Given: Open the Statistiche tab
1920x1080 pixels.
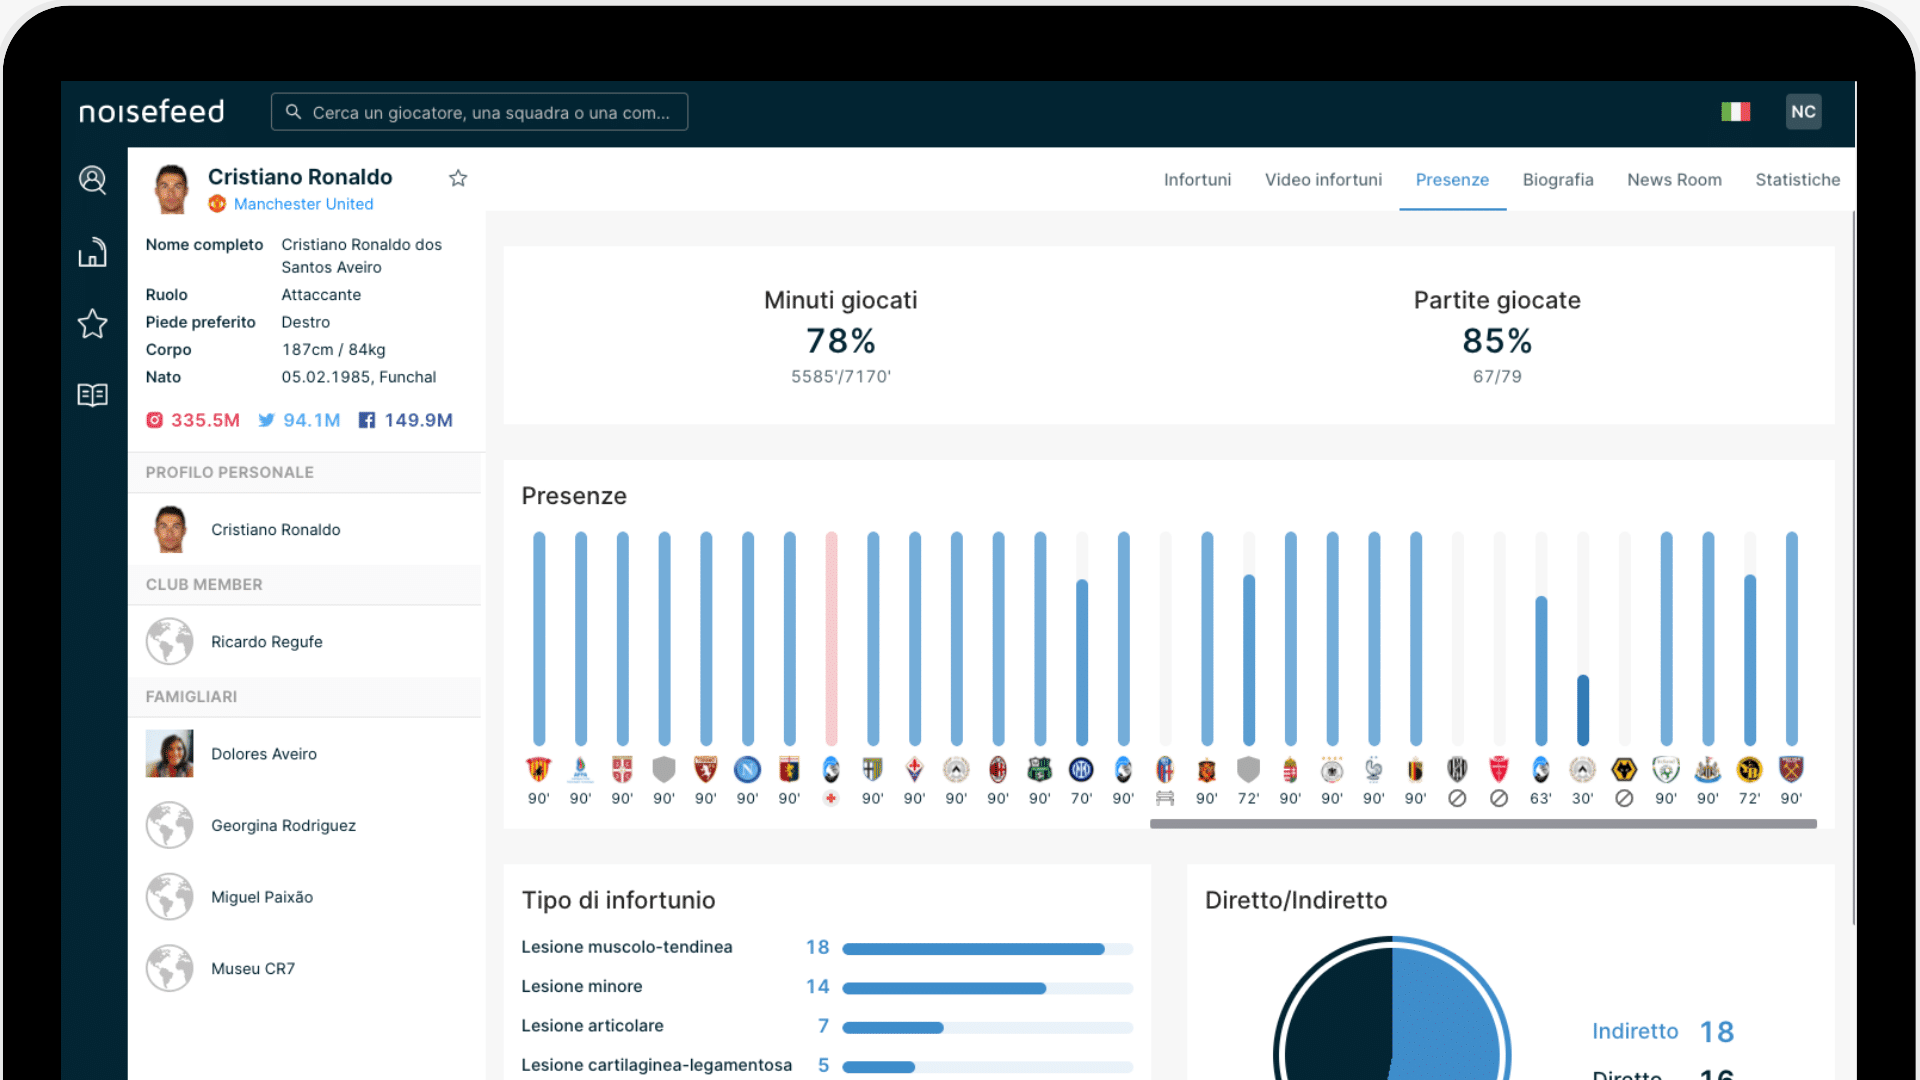Looking at the screenshot, I should pyautogui.click(x=1797, y=180).
